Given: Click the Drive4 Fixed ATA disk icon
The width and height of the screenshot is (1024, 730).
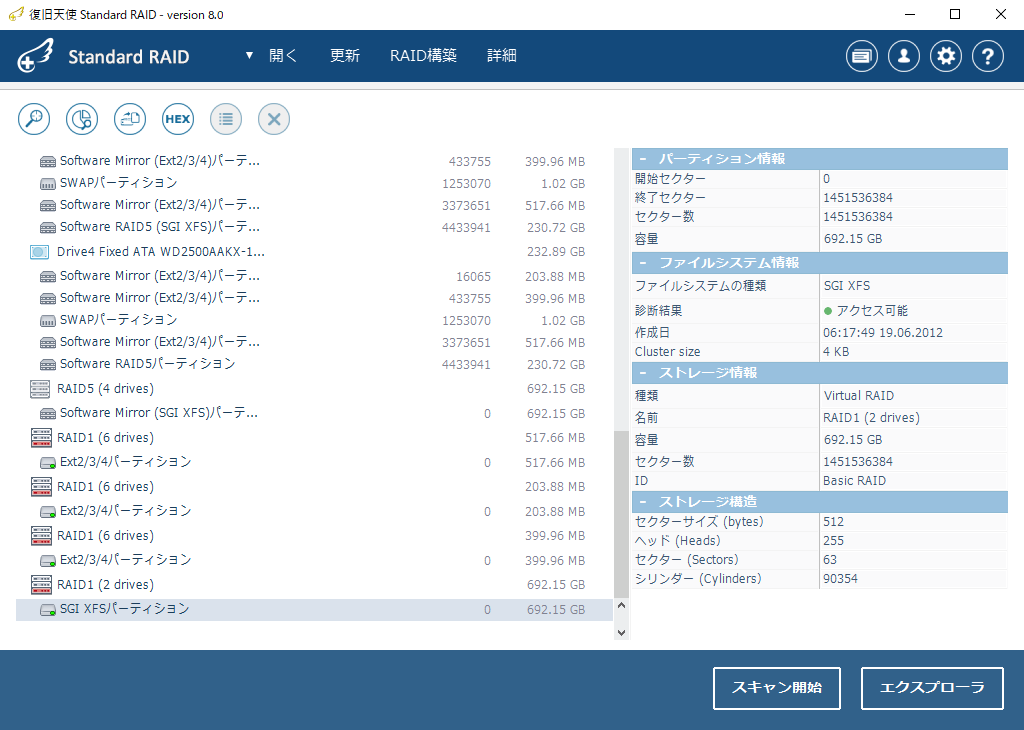Looking at the screenshot, I should 39,252.
